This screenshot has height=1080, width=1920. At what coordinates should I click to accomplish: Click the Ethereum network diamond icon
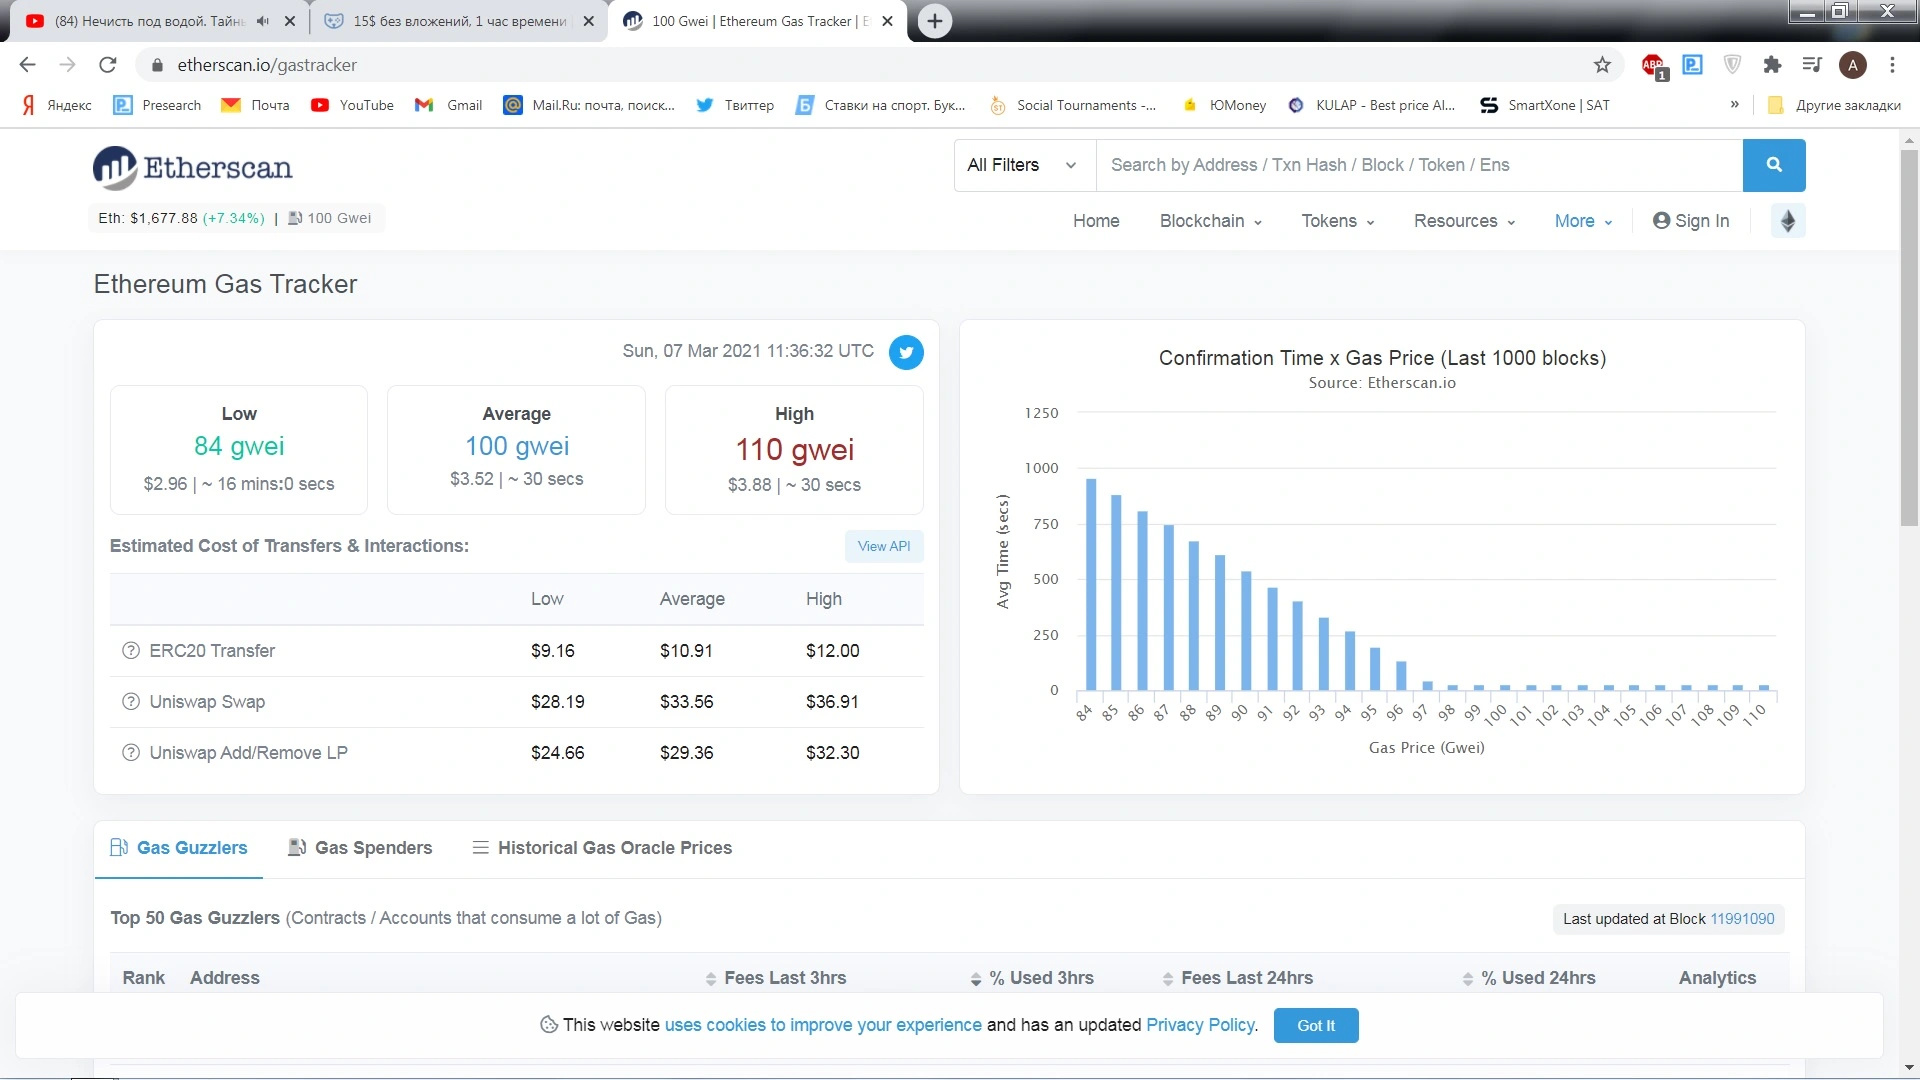click(1788, 221)
